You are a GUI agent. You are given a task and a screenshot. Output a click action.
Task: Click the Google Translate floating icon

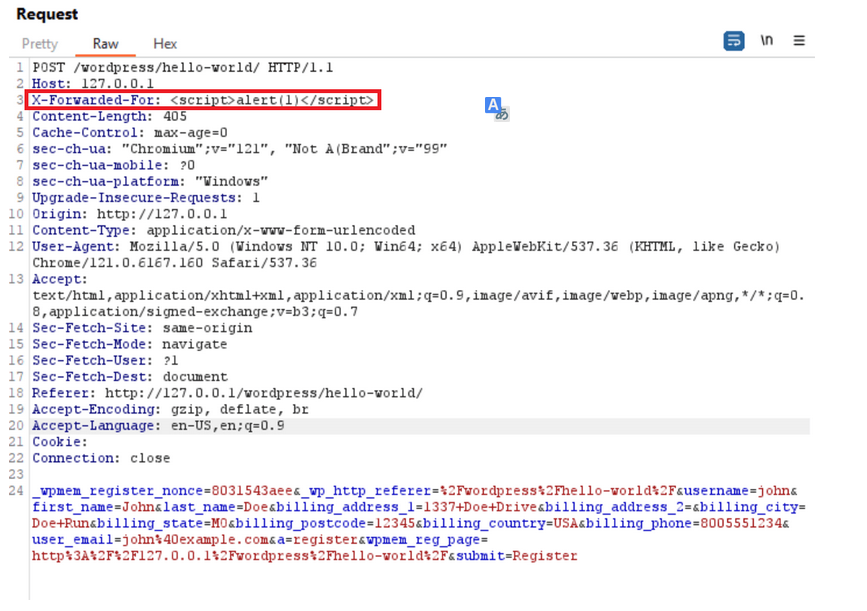[497, 108]
